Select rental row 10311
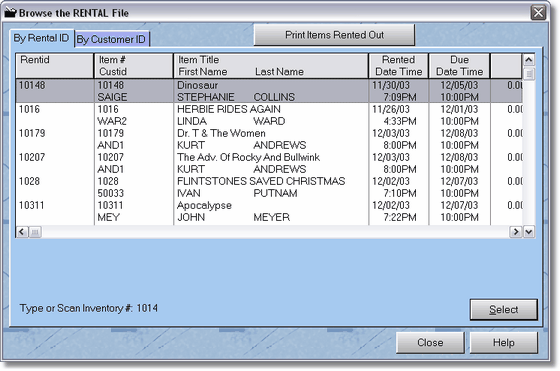560x371 pixels. coord(269,211)
